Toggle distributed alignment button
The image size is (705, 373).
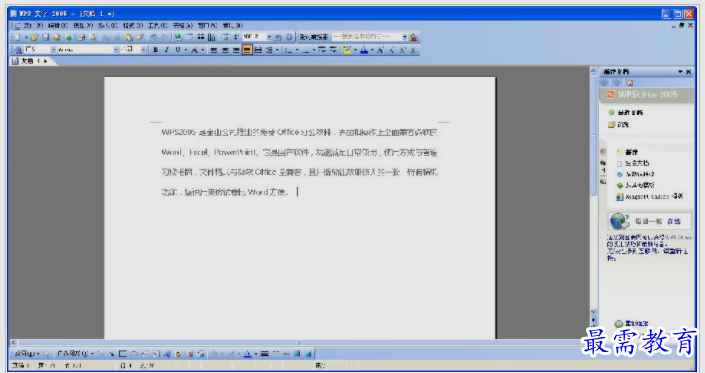pos(258,50)
